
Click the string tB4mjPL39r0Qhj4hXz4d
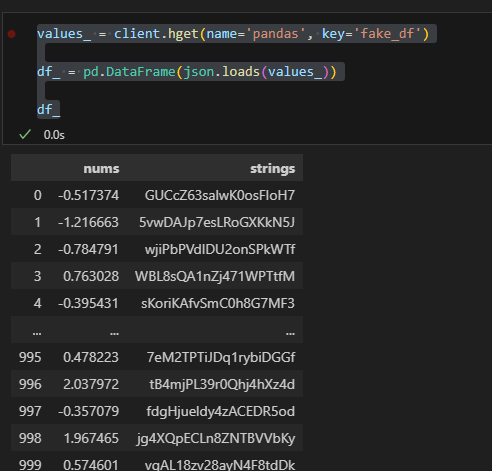222,384
